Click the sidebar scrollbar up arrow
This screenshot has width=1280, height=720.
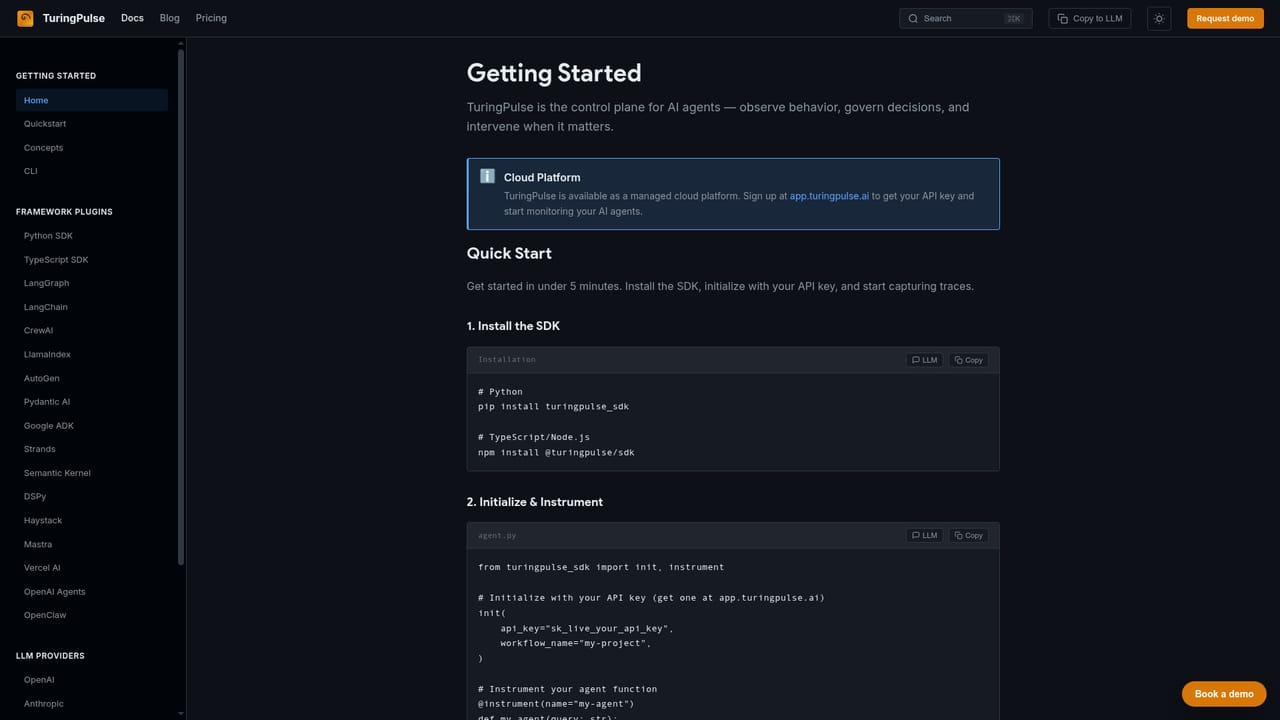coord(181,43)
